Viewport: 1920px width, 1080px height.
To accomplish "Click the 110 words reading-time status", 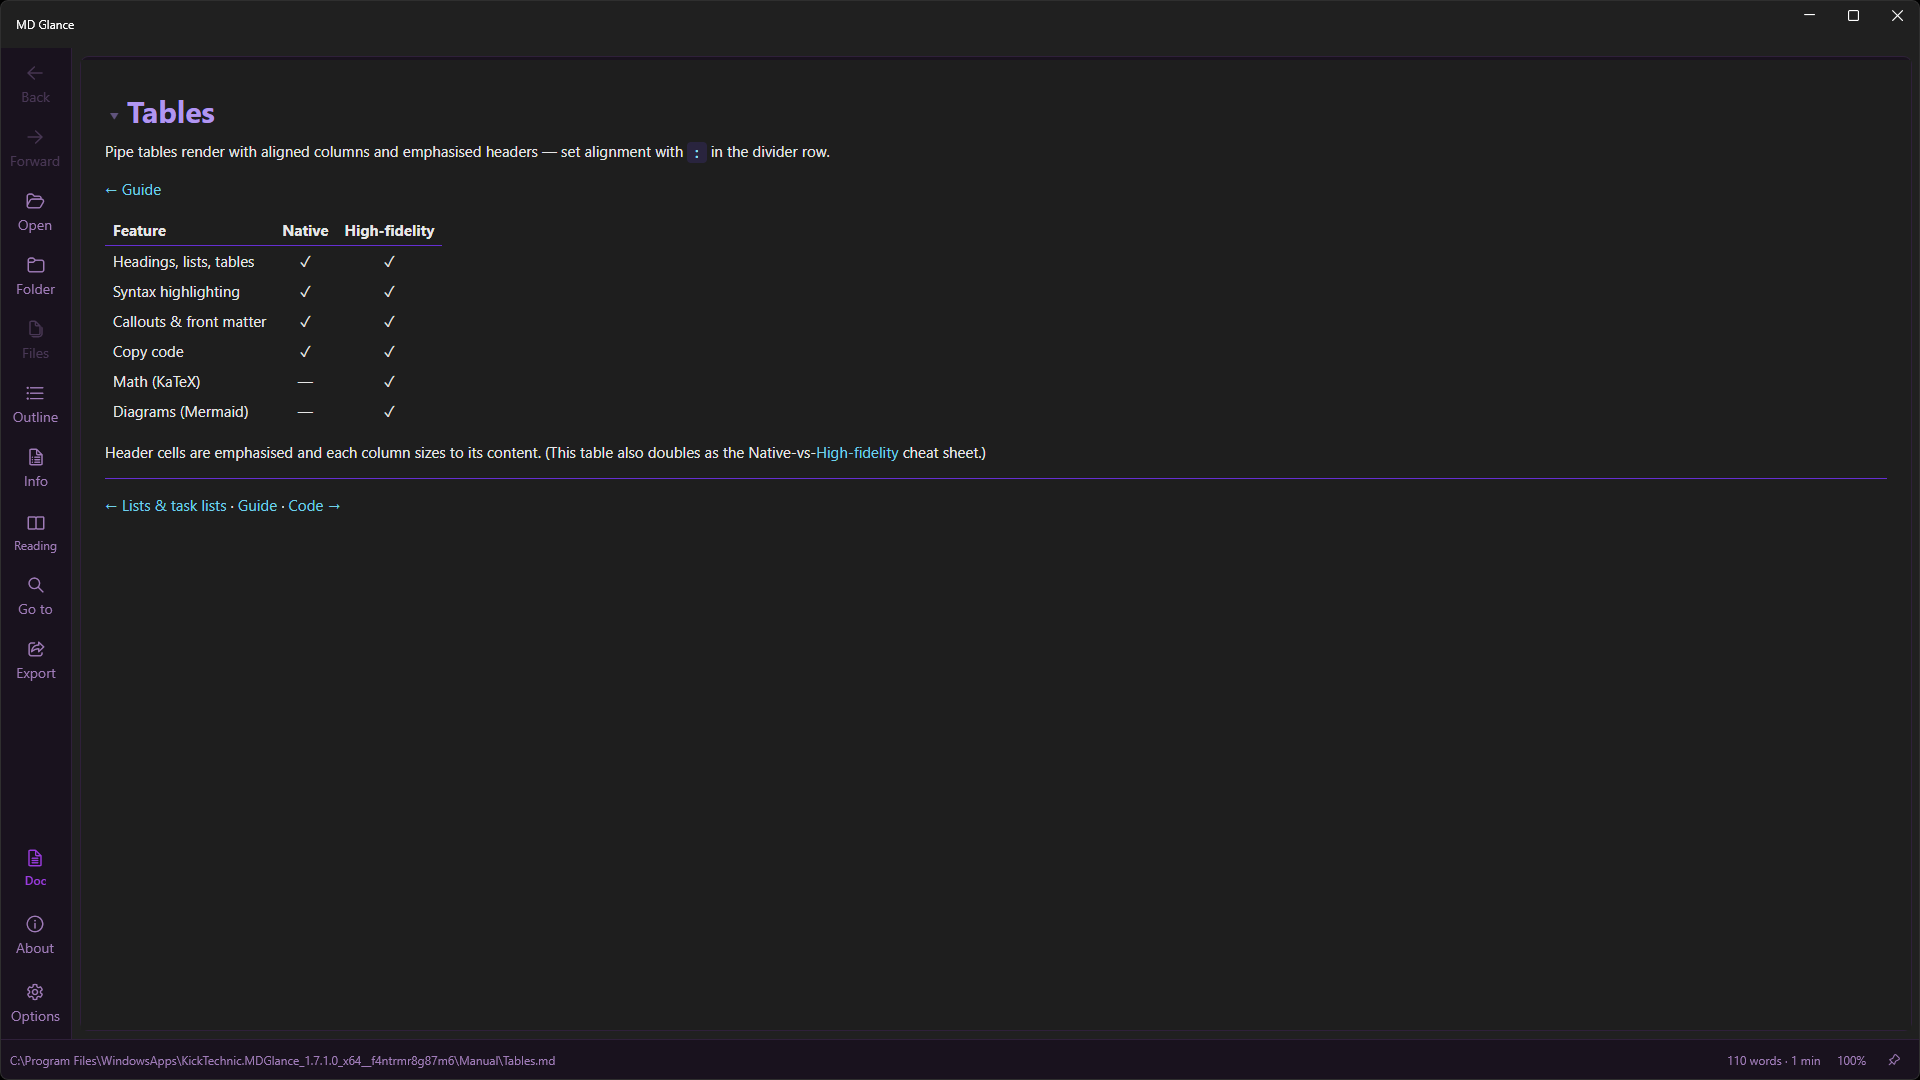I will [x=1773, y=1061].
